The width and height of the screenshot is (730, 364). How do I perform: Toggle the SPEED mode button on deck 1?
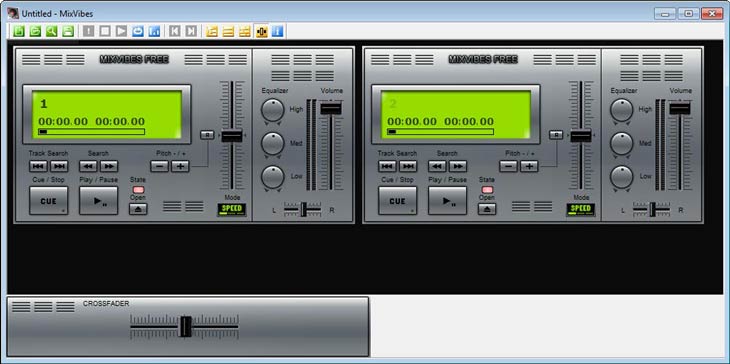(x=231, y=209)
